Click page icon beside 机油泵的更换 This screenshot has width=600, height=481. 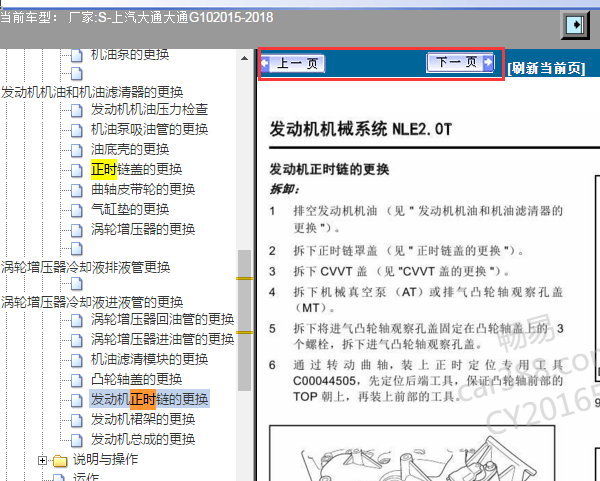coord(77,55)
